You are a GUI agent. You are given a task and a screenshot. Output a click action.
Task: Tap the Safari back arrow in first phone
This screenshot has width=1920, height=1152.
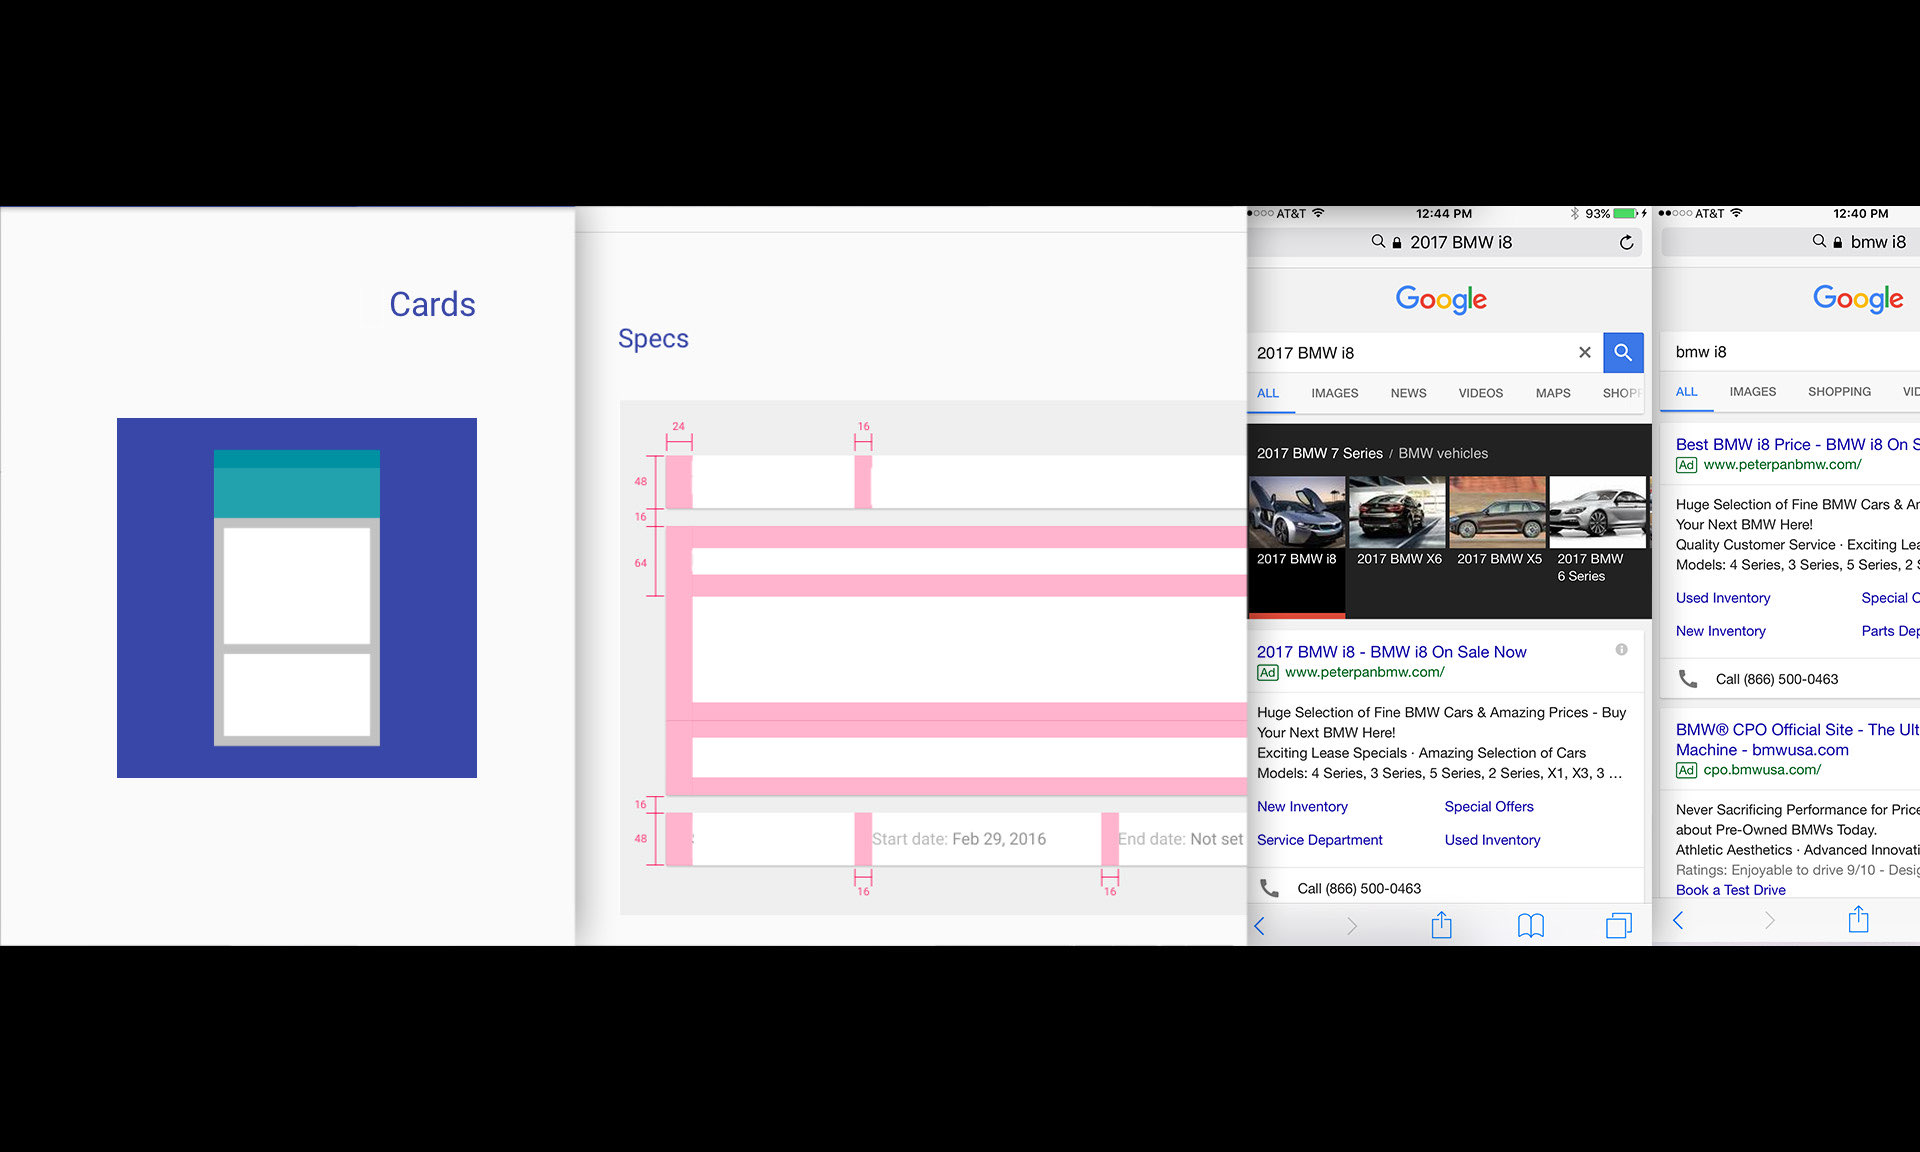tap(1260, 926)
